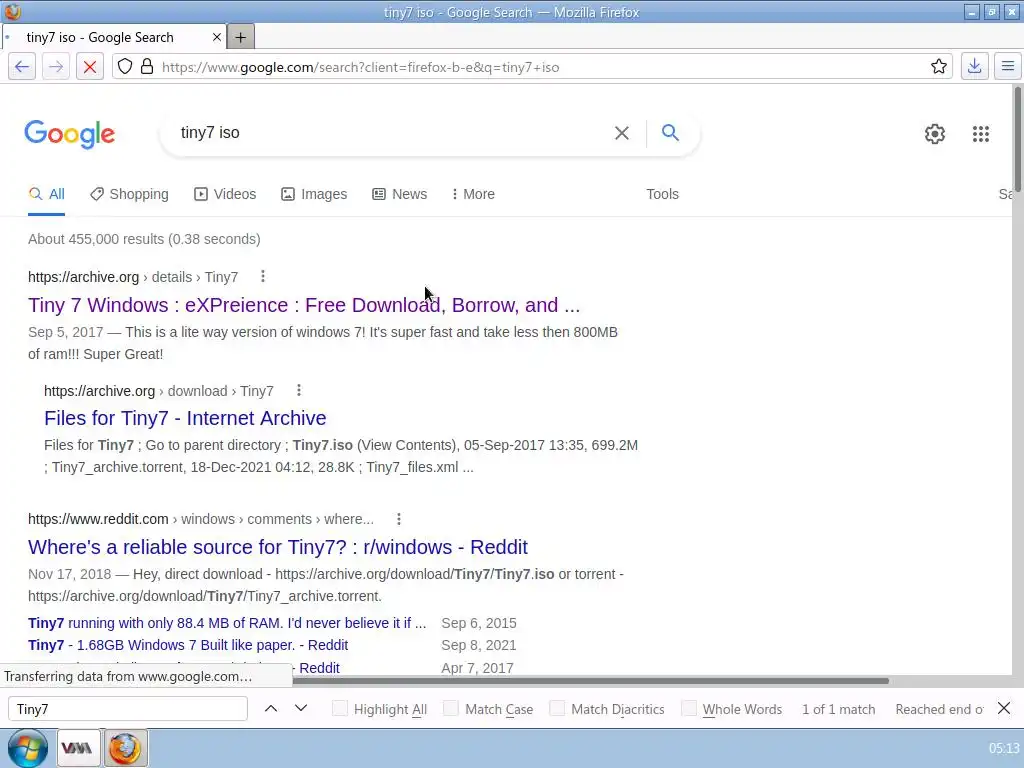This screenshot has height=768, width=1024.
Task: Click the padlock site info icon
Action: click(x=147, y=67)
